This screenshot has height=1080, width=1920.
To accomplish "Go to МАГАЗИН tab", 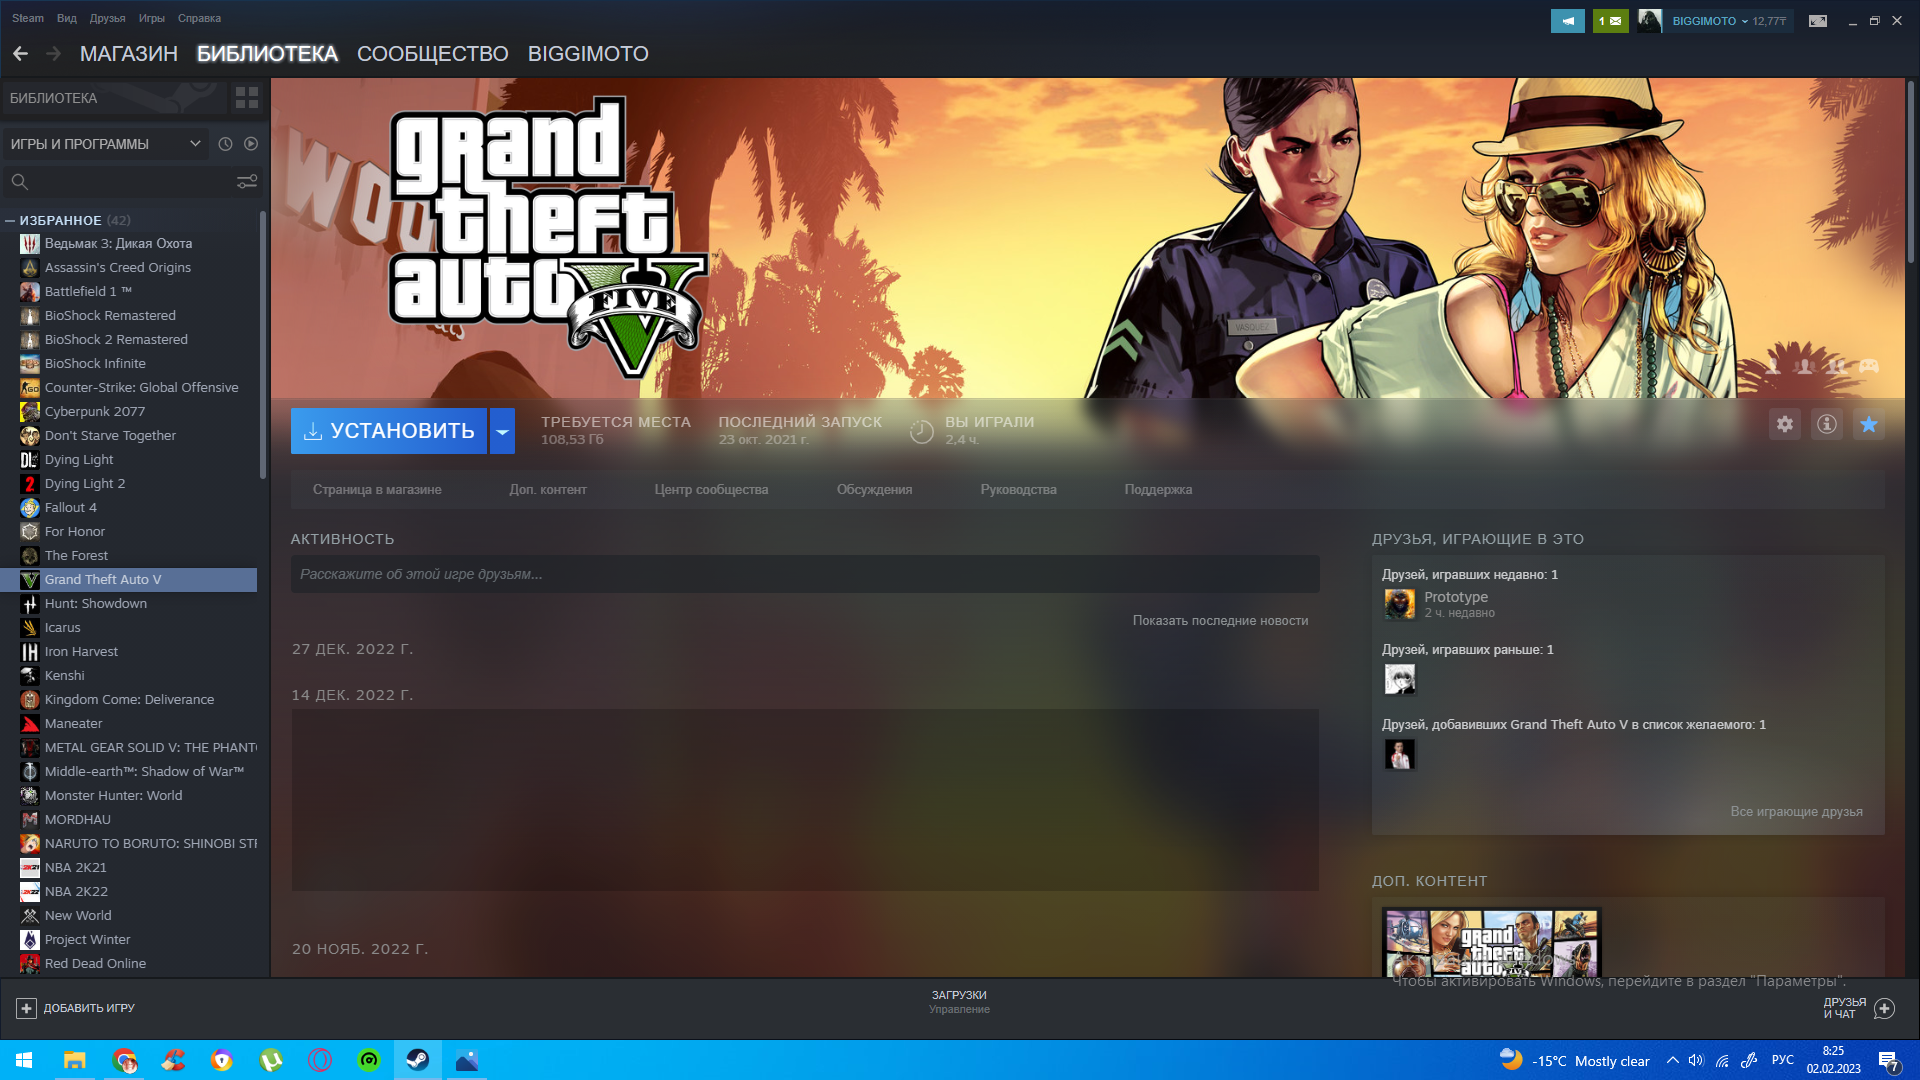I will pos(129,54).
